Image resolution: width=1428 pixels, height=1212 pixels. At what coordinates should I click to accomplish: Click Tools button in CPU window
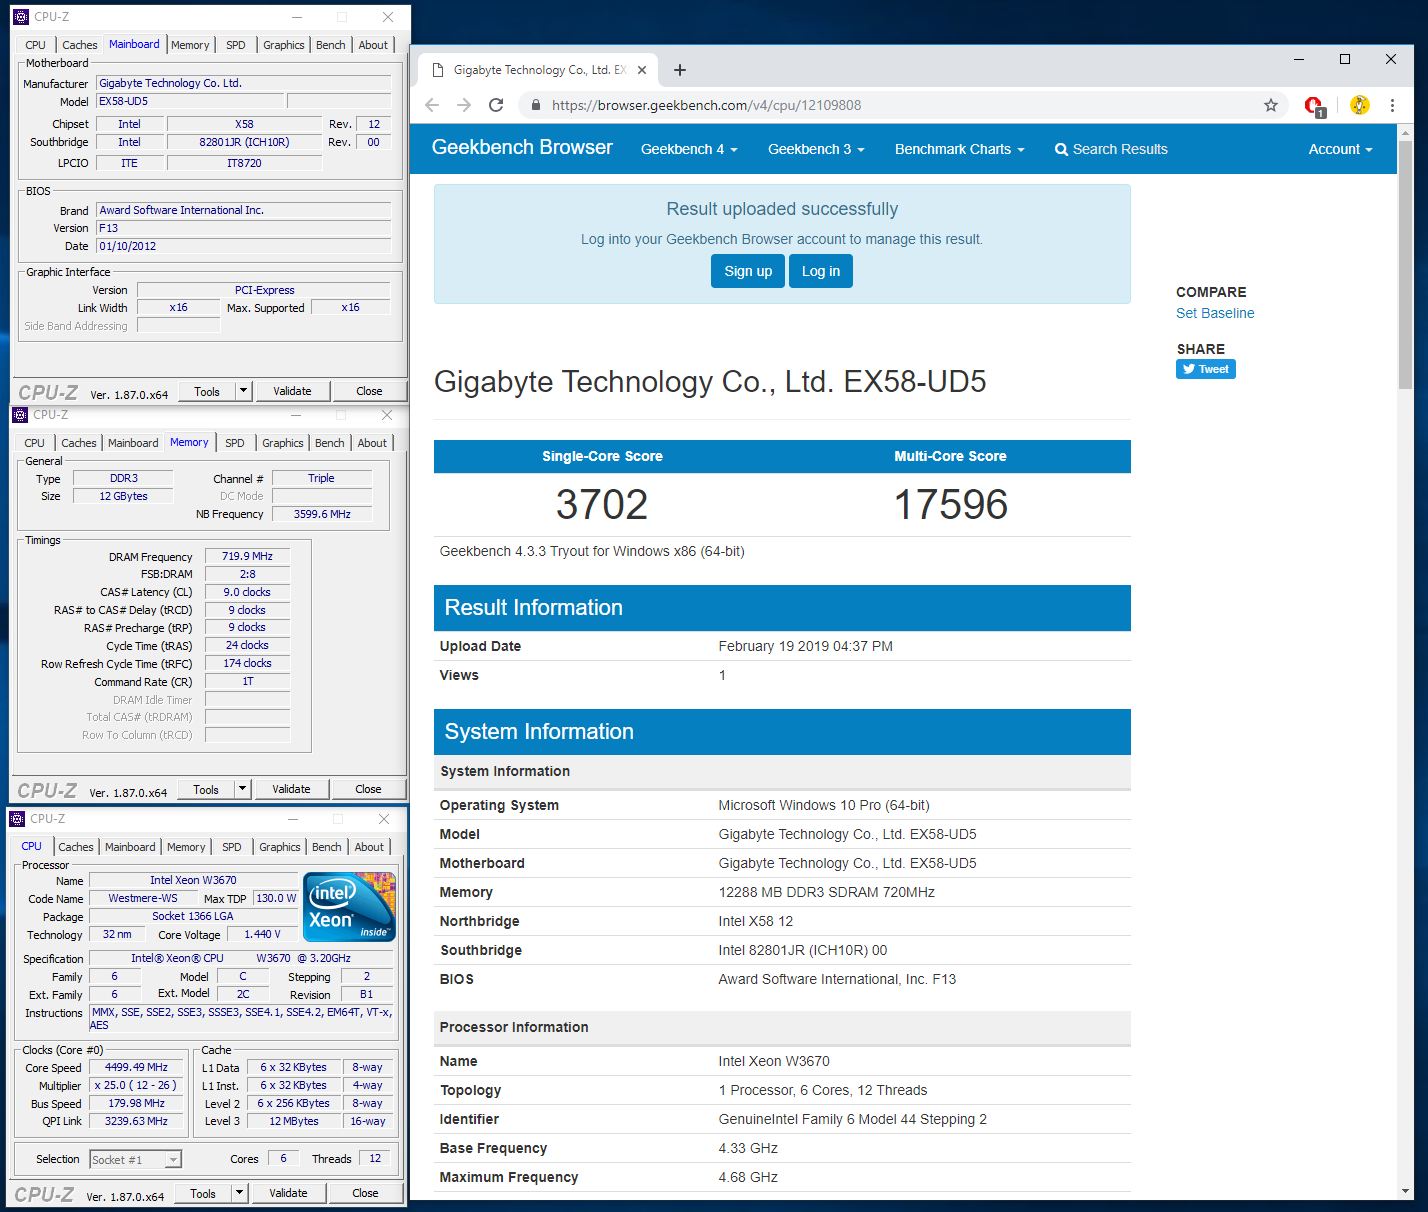point(203,1193)
